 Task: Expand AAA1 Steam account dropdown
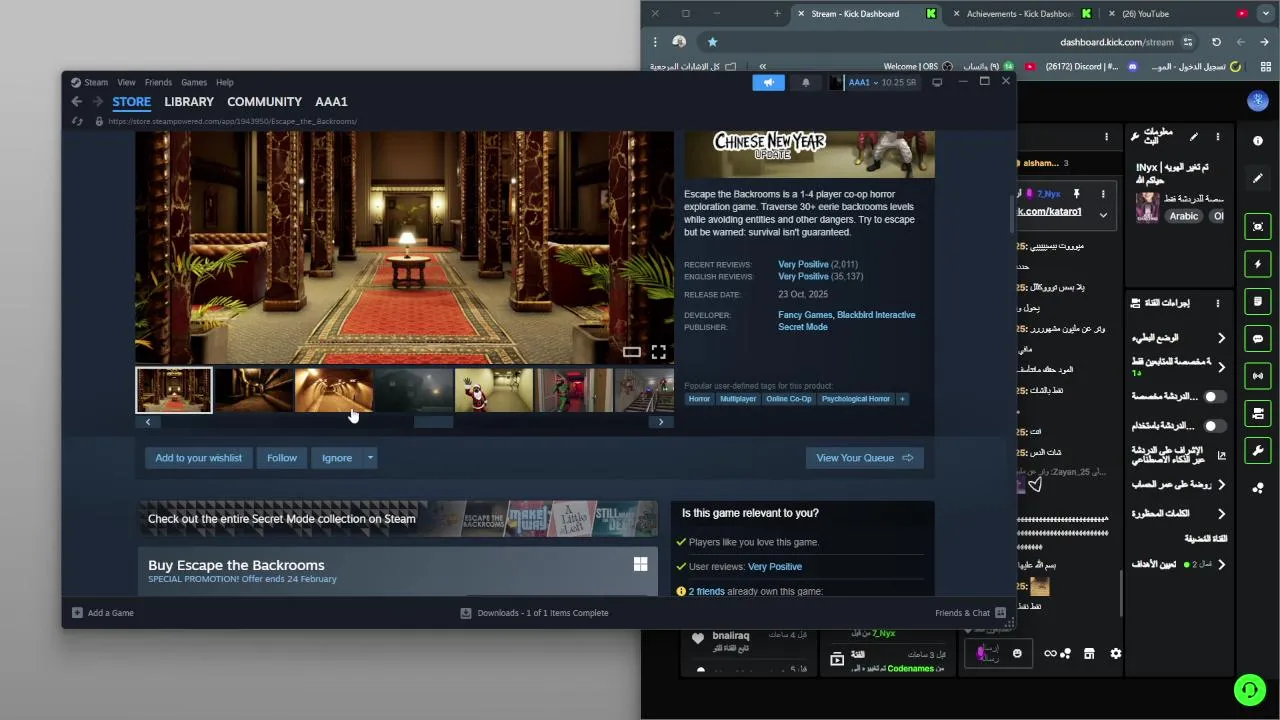pos(875,83)
